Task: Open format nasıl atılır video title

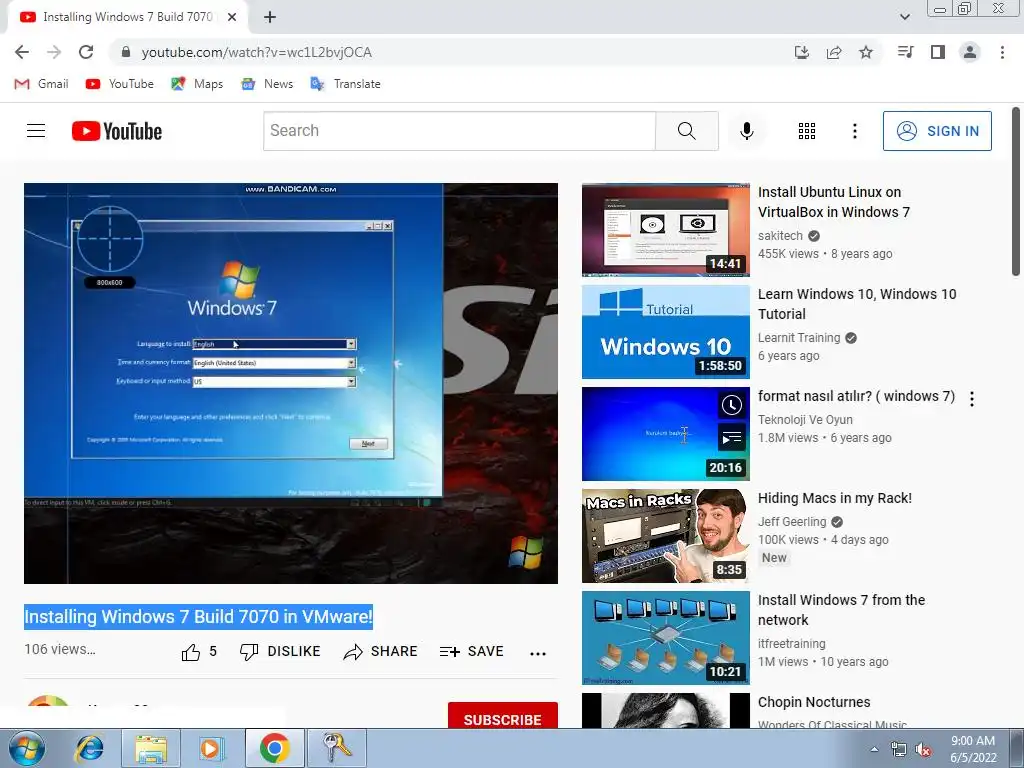Action: (x=856, y=396)
